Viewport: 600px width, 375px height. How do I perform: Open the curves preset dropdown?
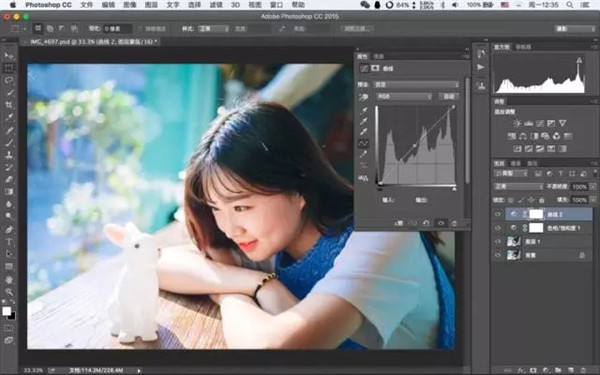[416, 85]
